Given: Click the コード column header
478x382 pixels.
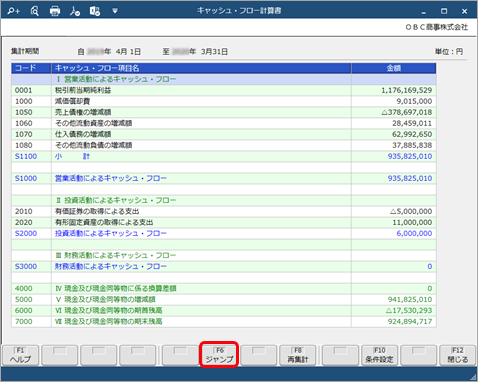Looking at the screenshot, I should [31, 68].
